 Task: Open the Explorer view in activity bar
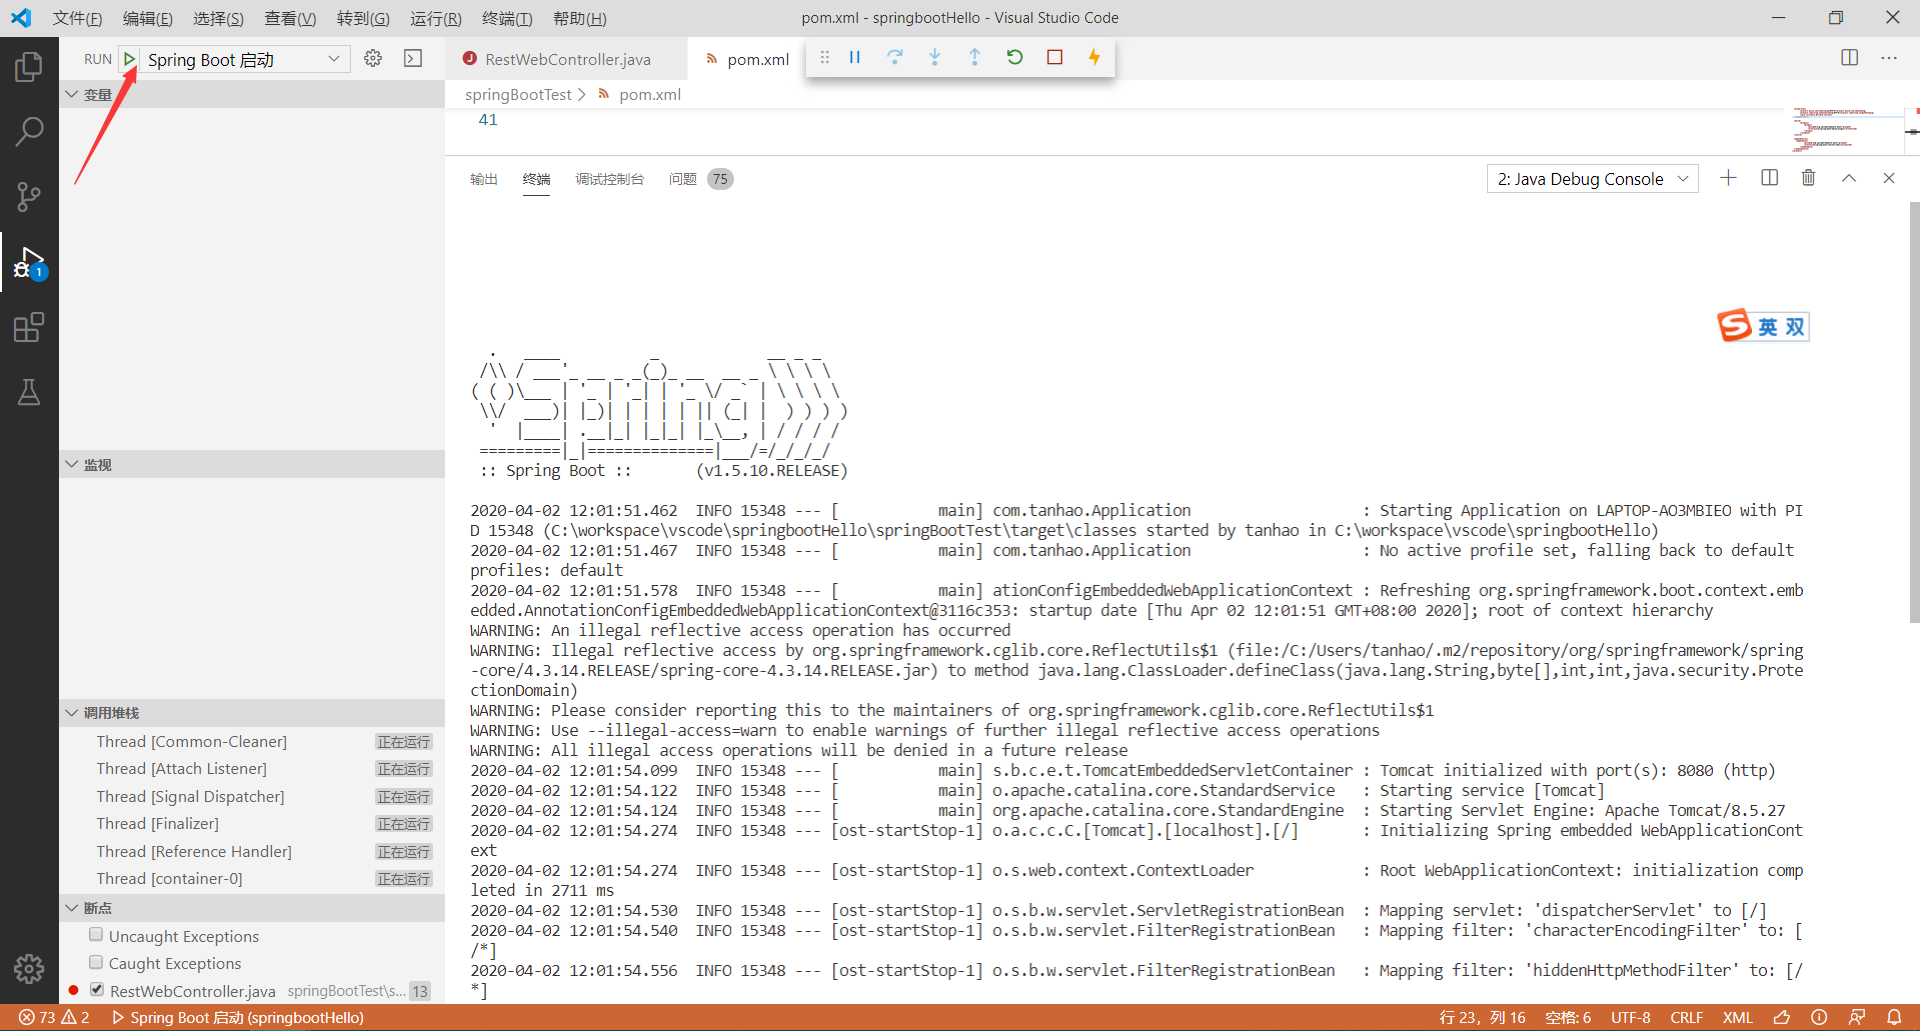coord(29,67)
